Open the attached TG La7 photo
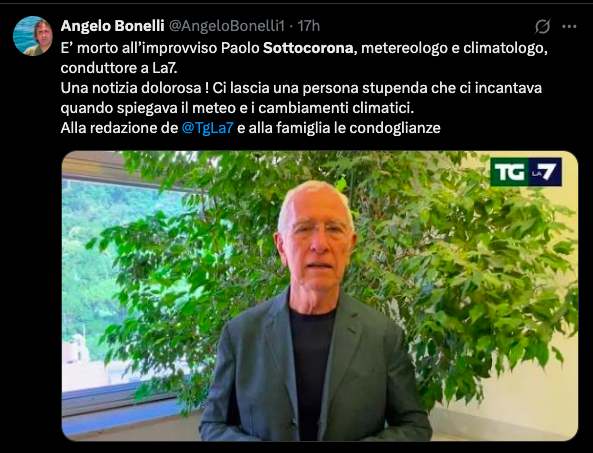Viewport: 593px width, 453px height. tap(320, 296)
